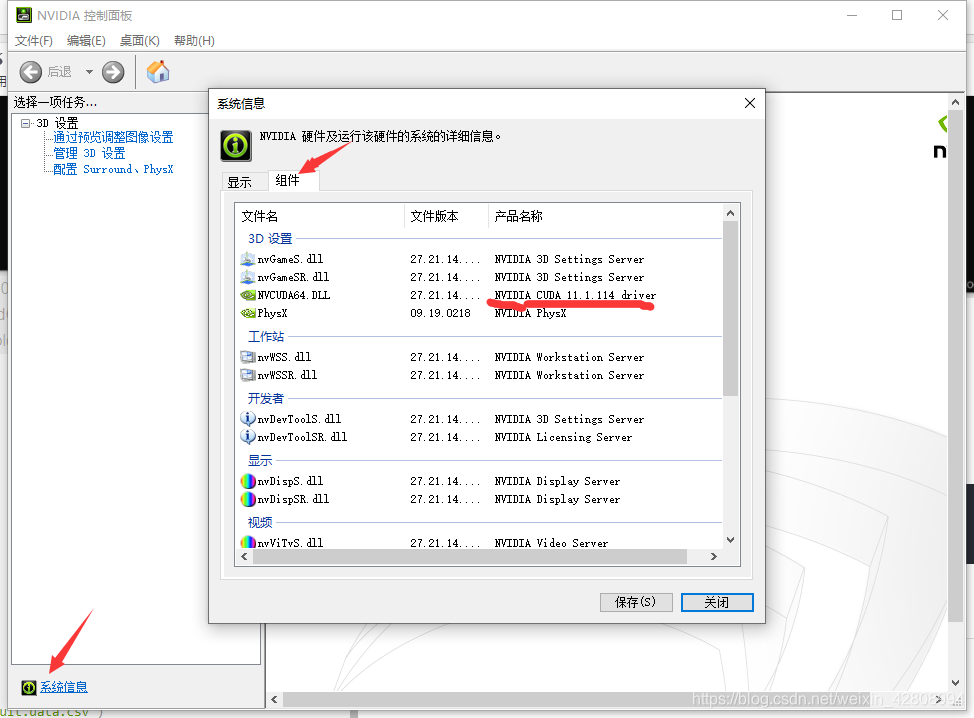Open 管理 3D 设置 tree link

(x=89, y=153)
